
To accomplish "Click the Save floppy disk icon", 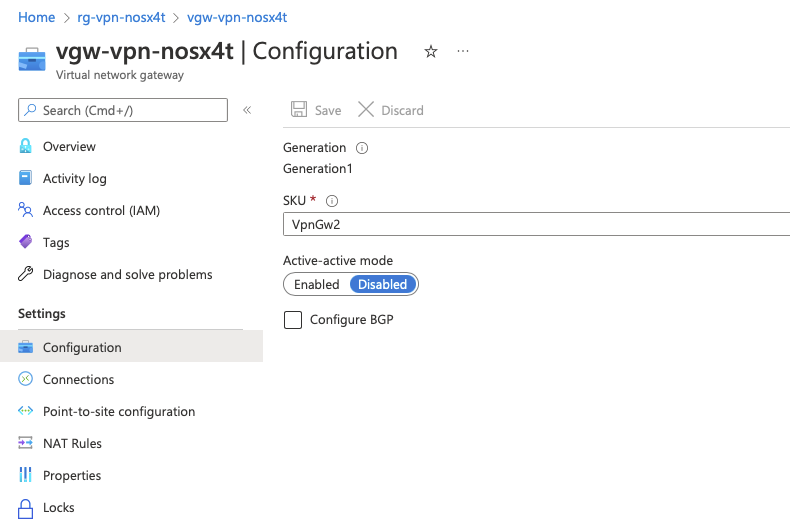I will pyautogui.click(x=299, y=109).
